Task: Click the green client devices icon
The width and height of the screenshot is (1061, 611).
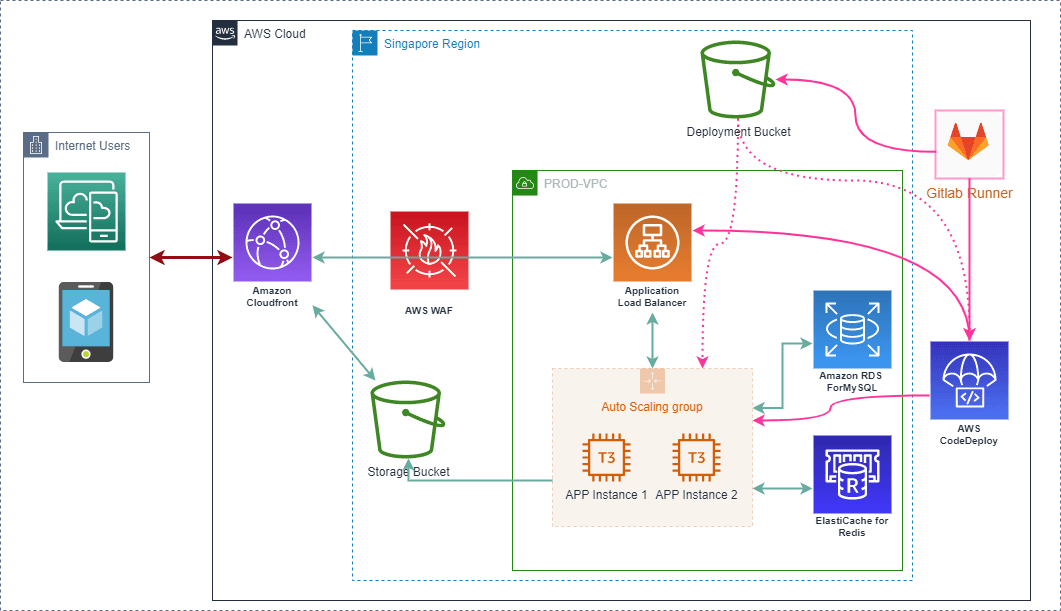Action: point(87,211)
